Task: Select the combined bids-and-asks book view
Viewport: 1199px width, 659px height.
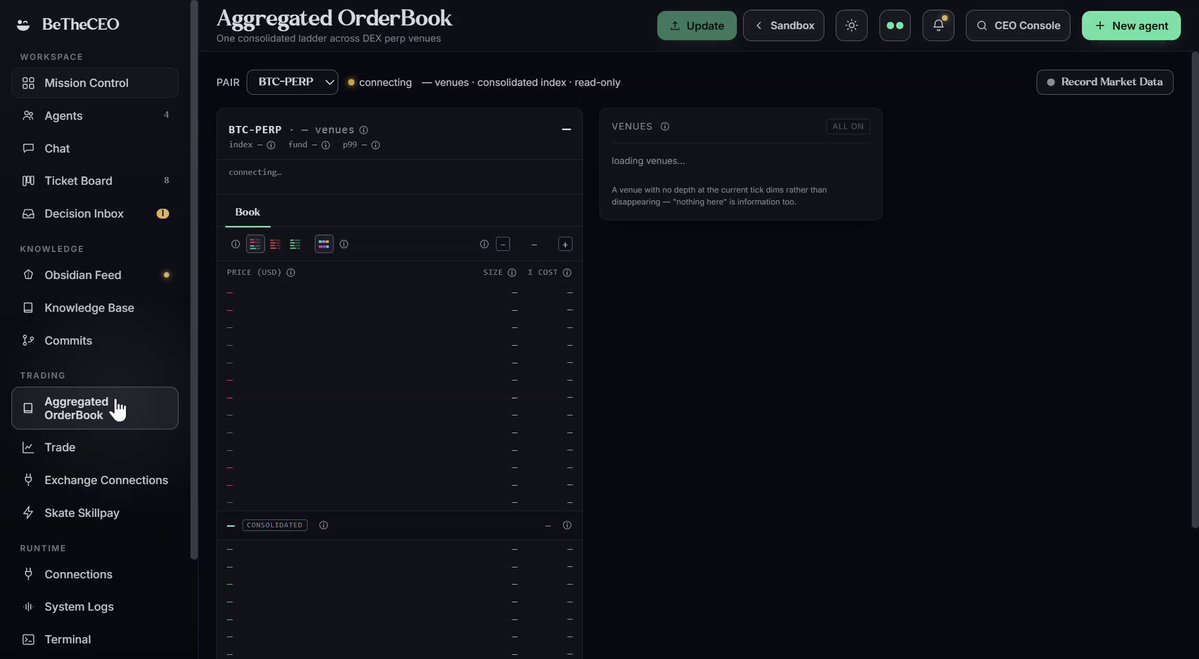Action: pos(255,245)
